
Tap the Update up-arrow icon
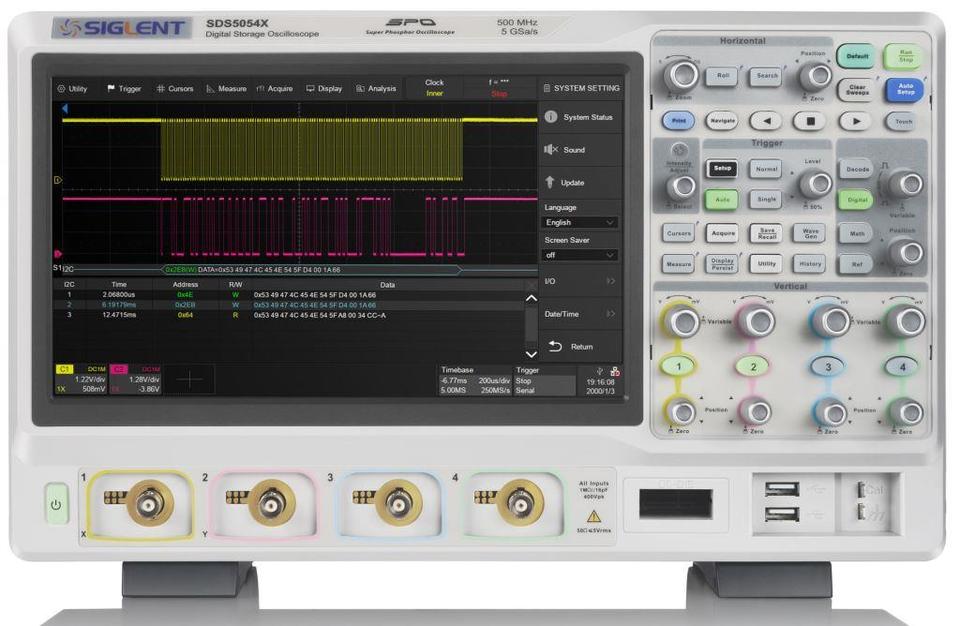point(549,182)
